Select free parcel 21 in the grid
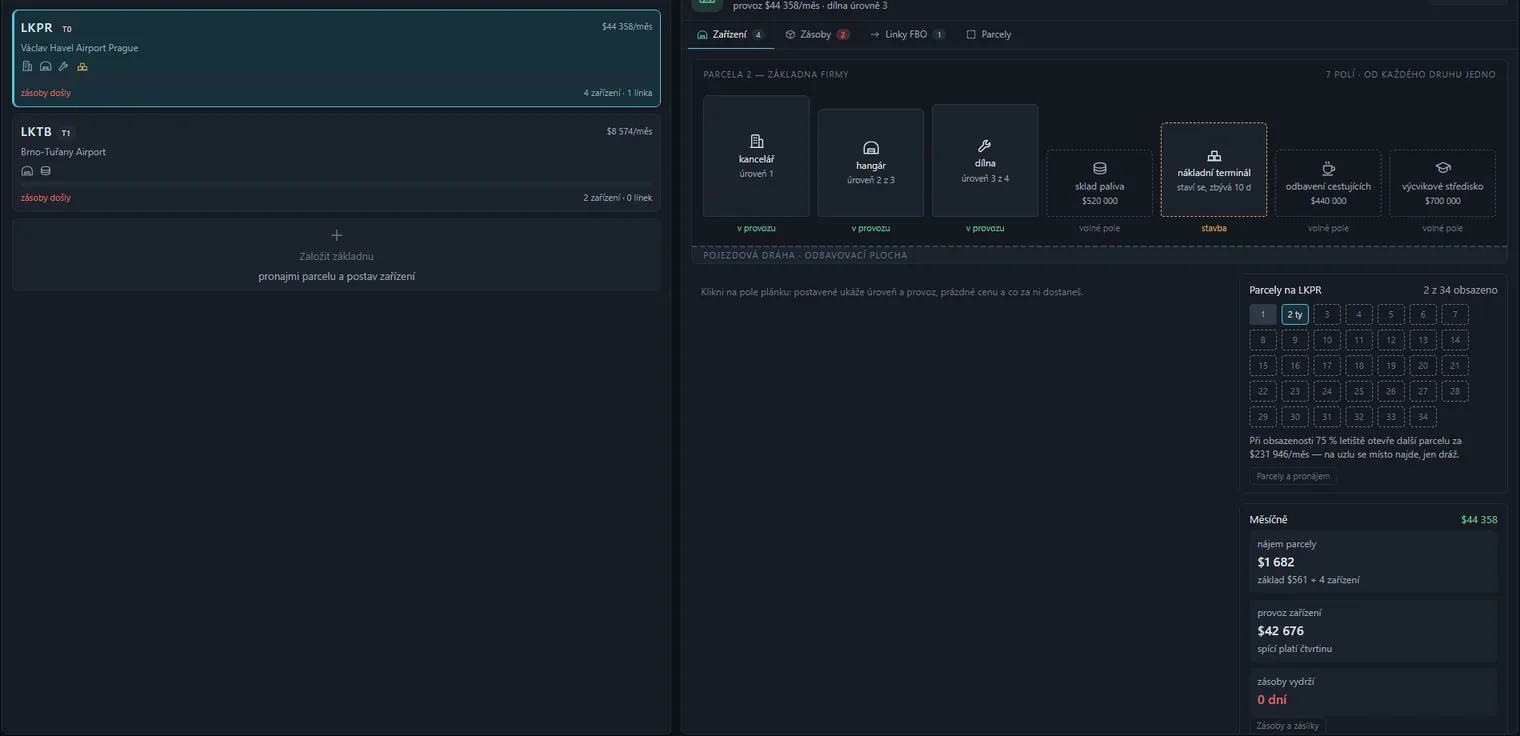Screen dimensions: 1520x736 1455,366
